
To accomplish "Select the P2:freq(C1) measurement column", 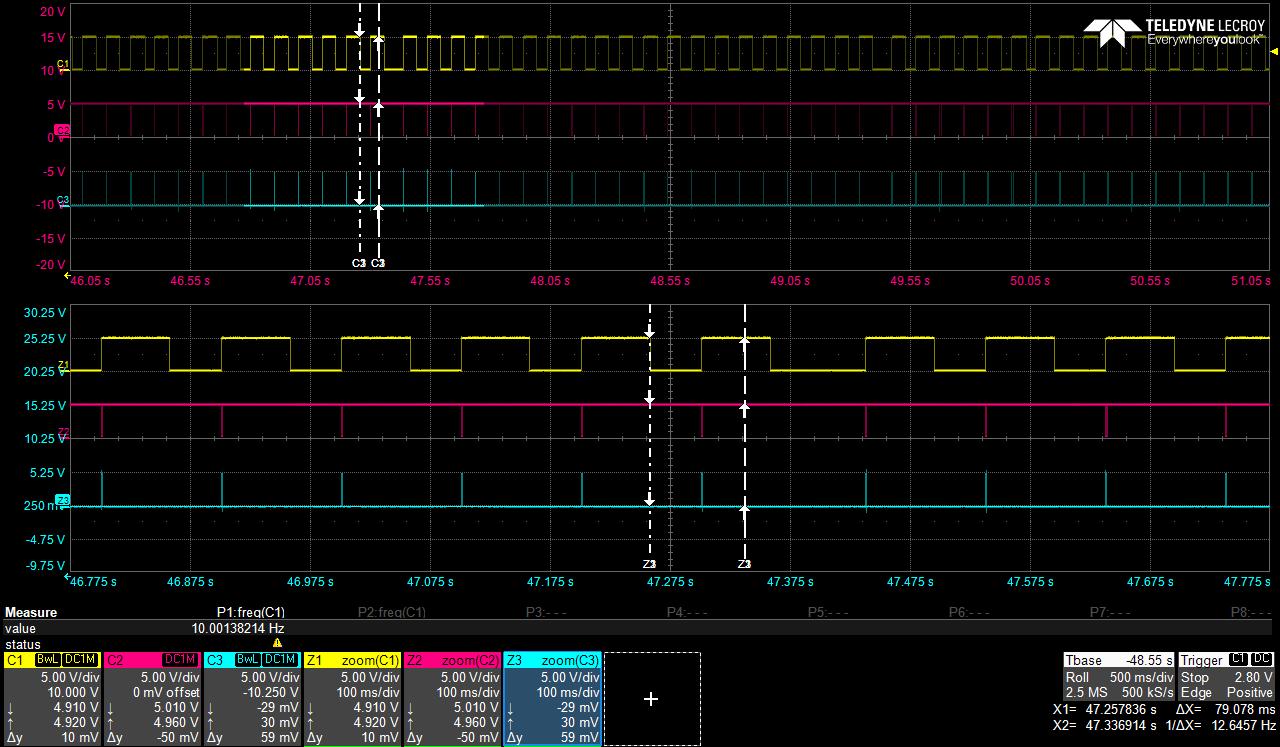I will (x=392, y=612).
